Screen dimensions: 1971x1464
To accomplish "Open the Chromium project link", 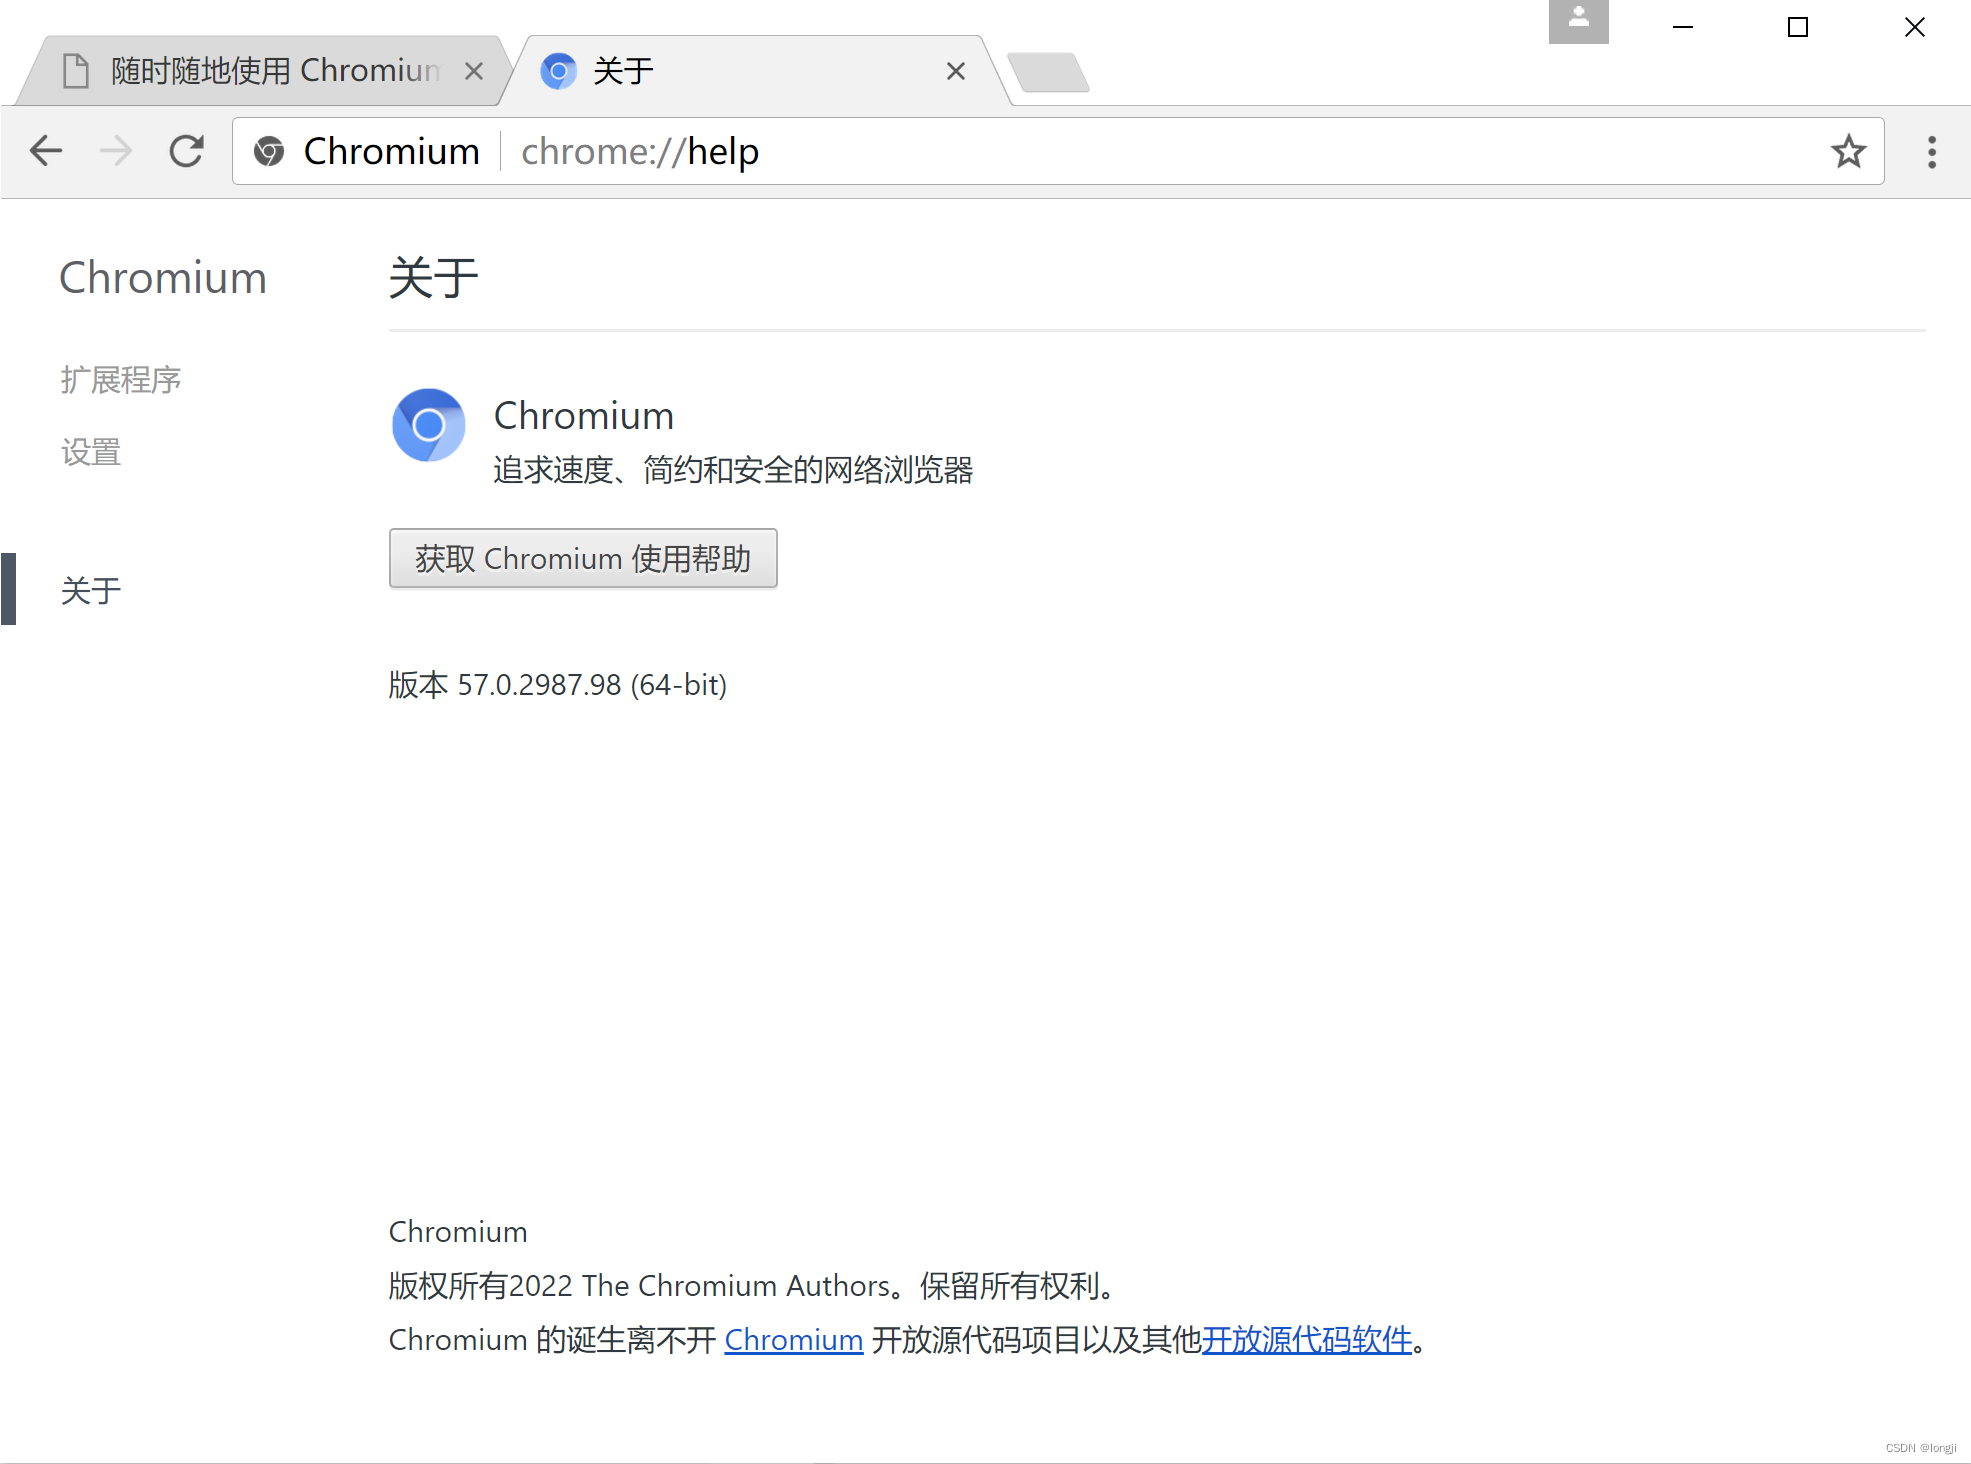I will click(793, 1339).
